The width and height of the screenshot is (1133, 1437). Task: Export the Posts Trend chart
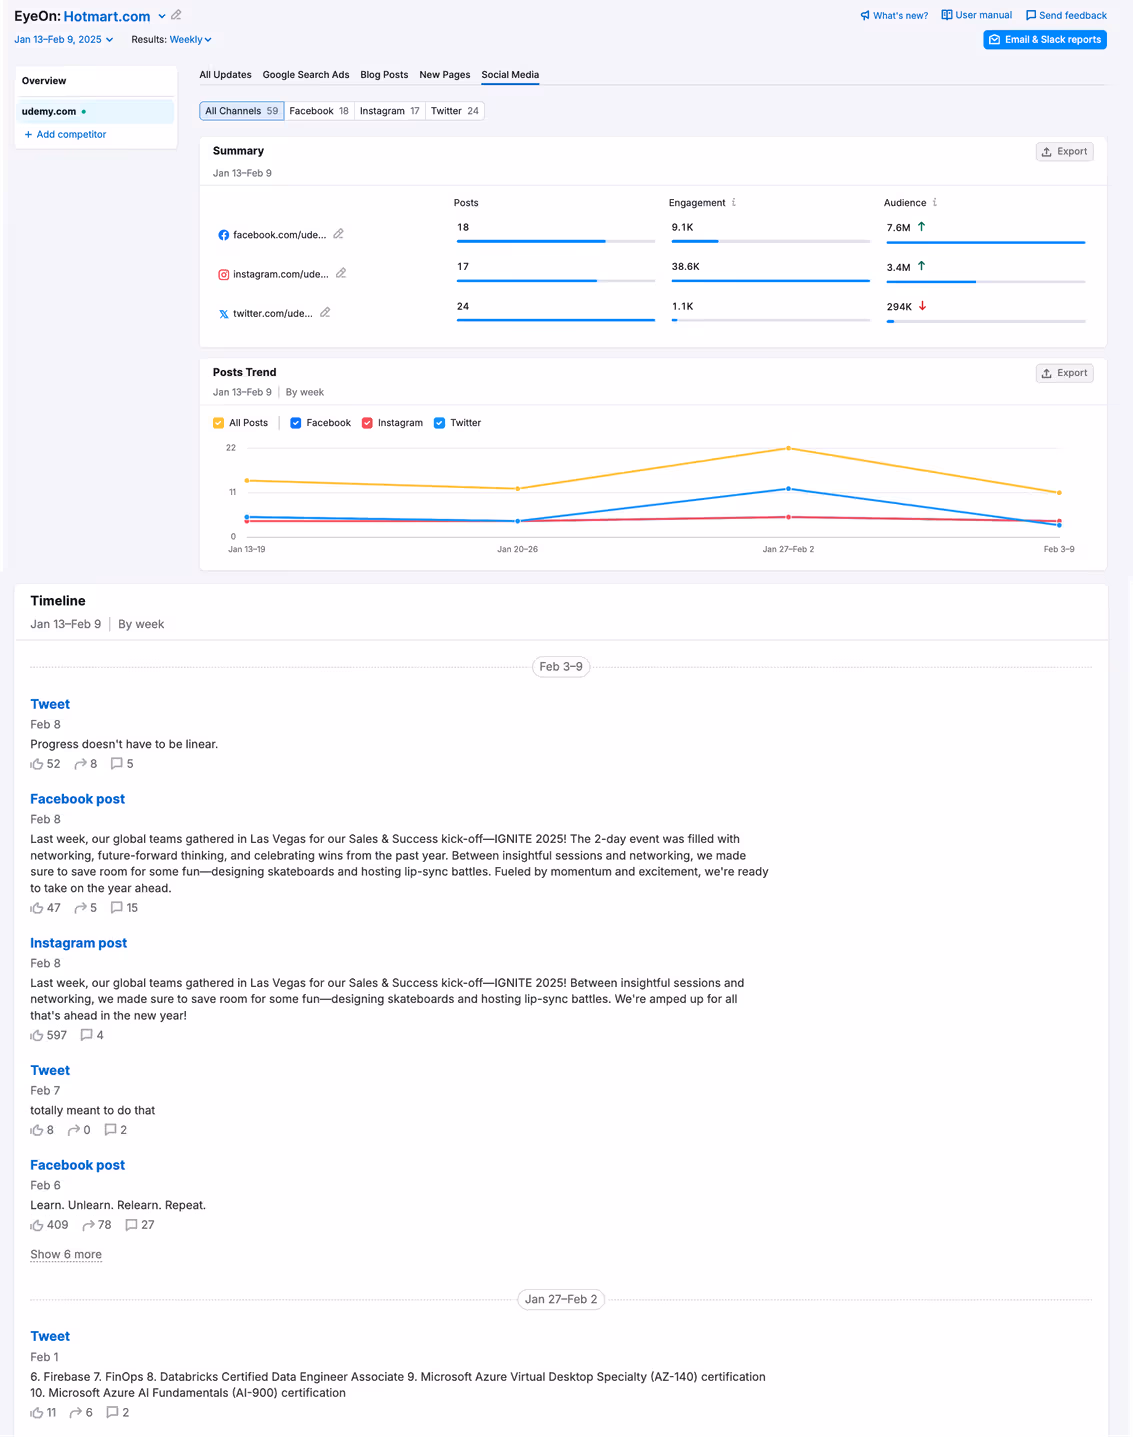click(1065, 373)
